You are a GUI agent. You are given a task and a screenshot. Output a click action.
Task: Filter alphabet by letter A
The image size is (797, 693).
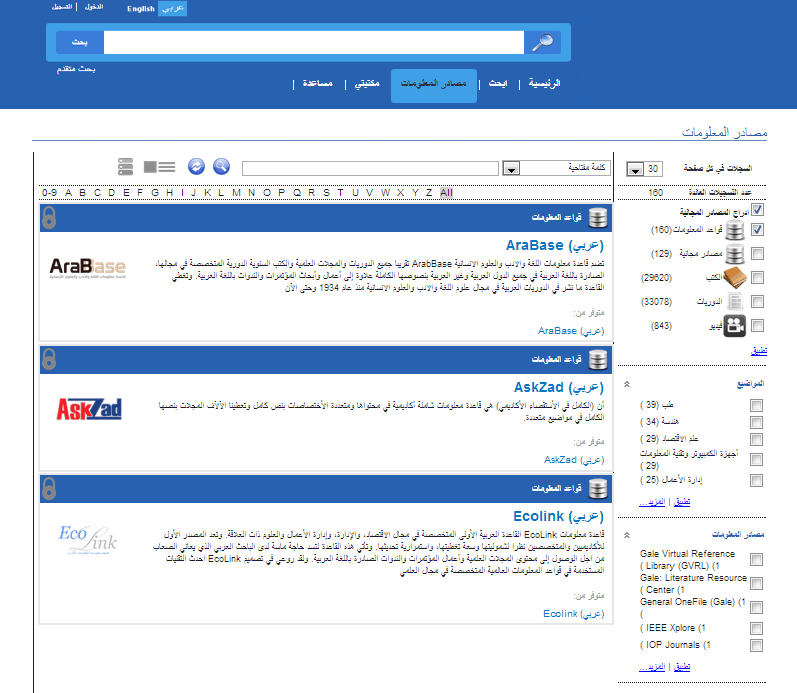click(69, 193)
